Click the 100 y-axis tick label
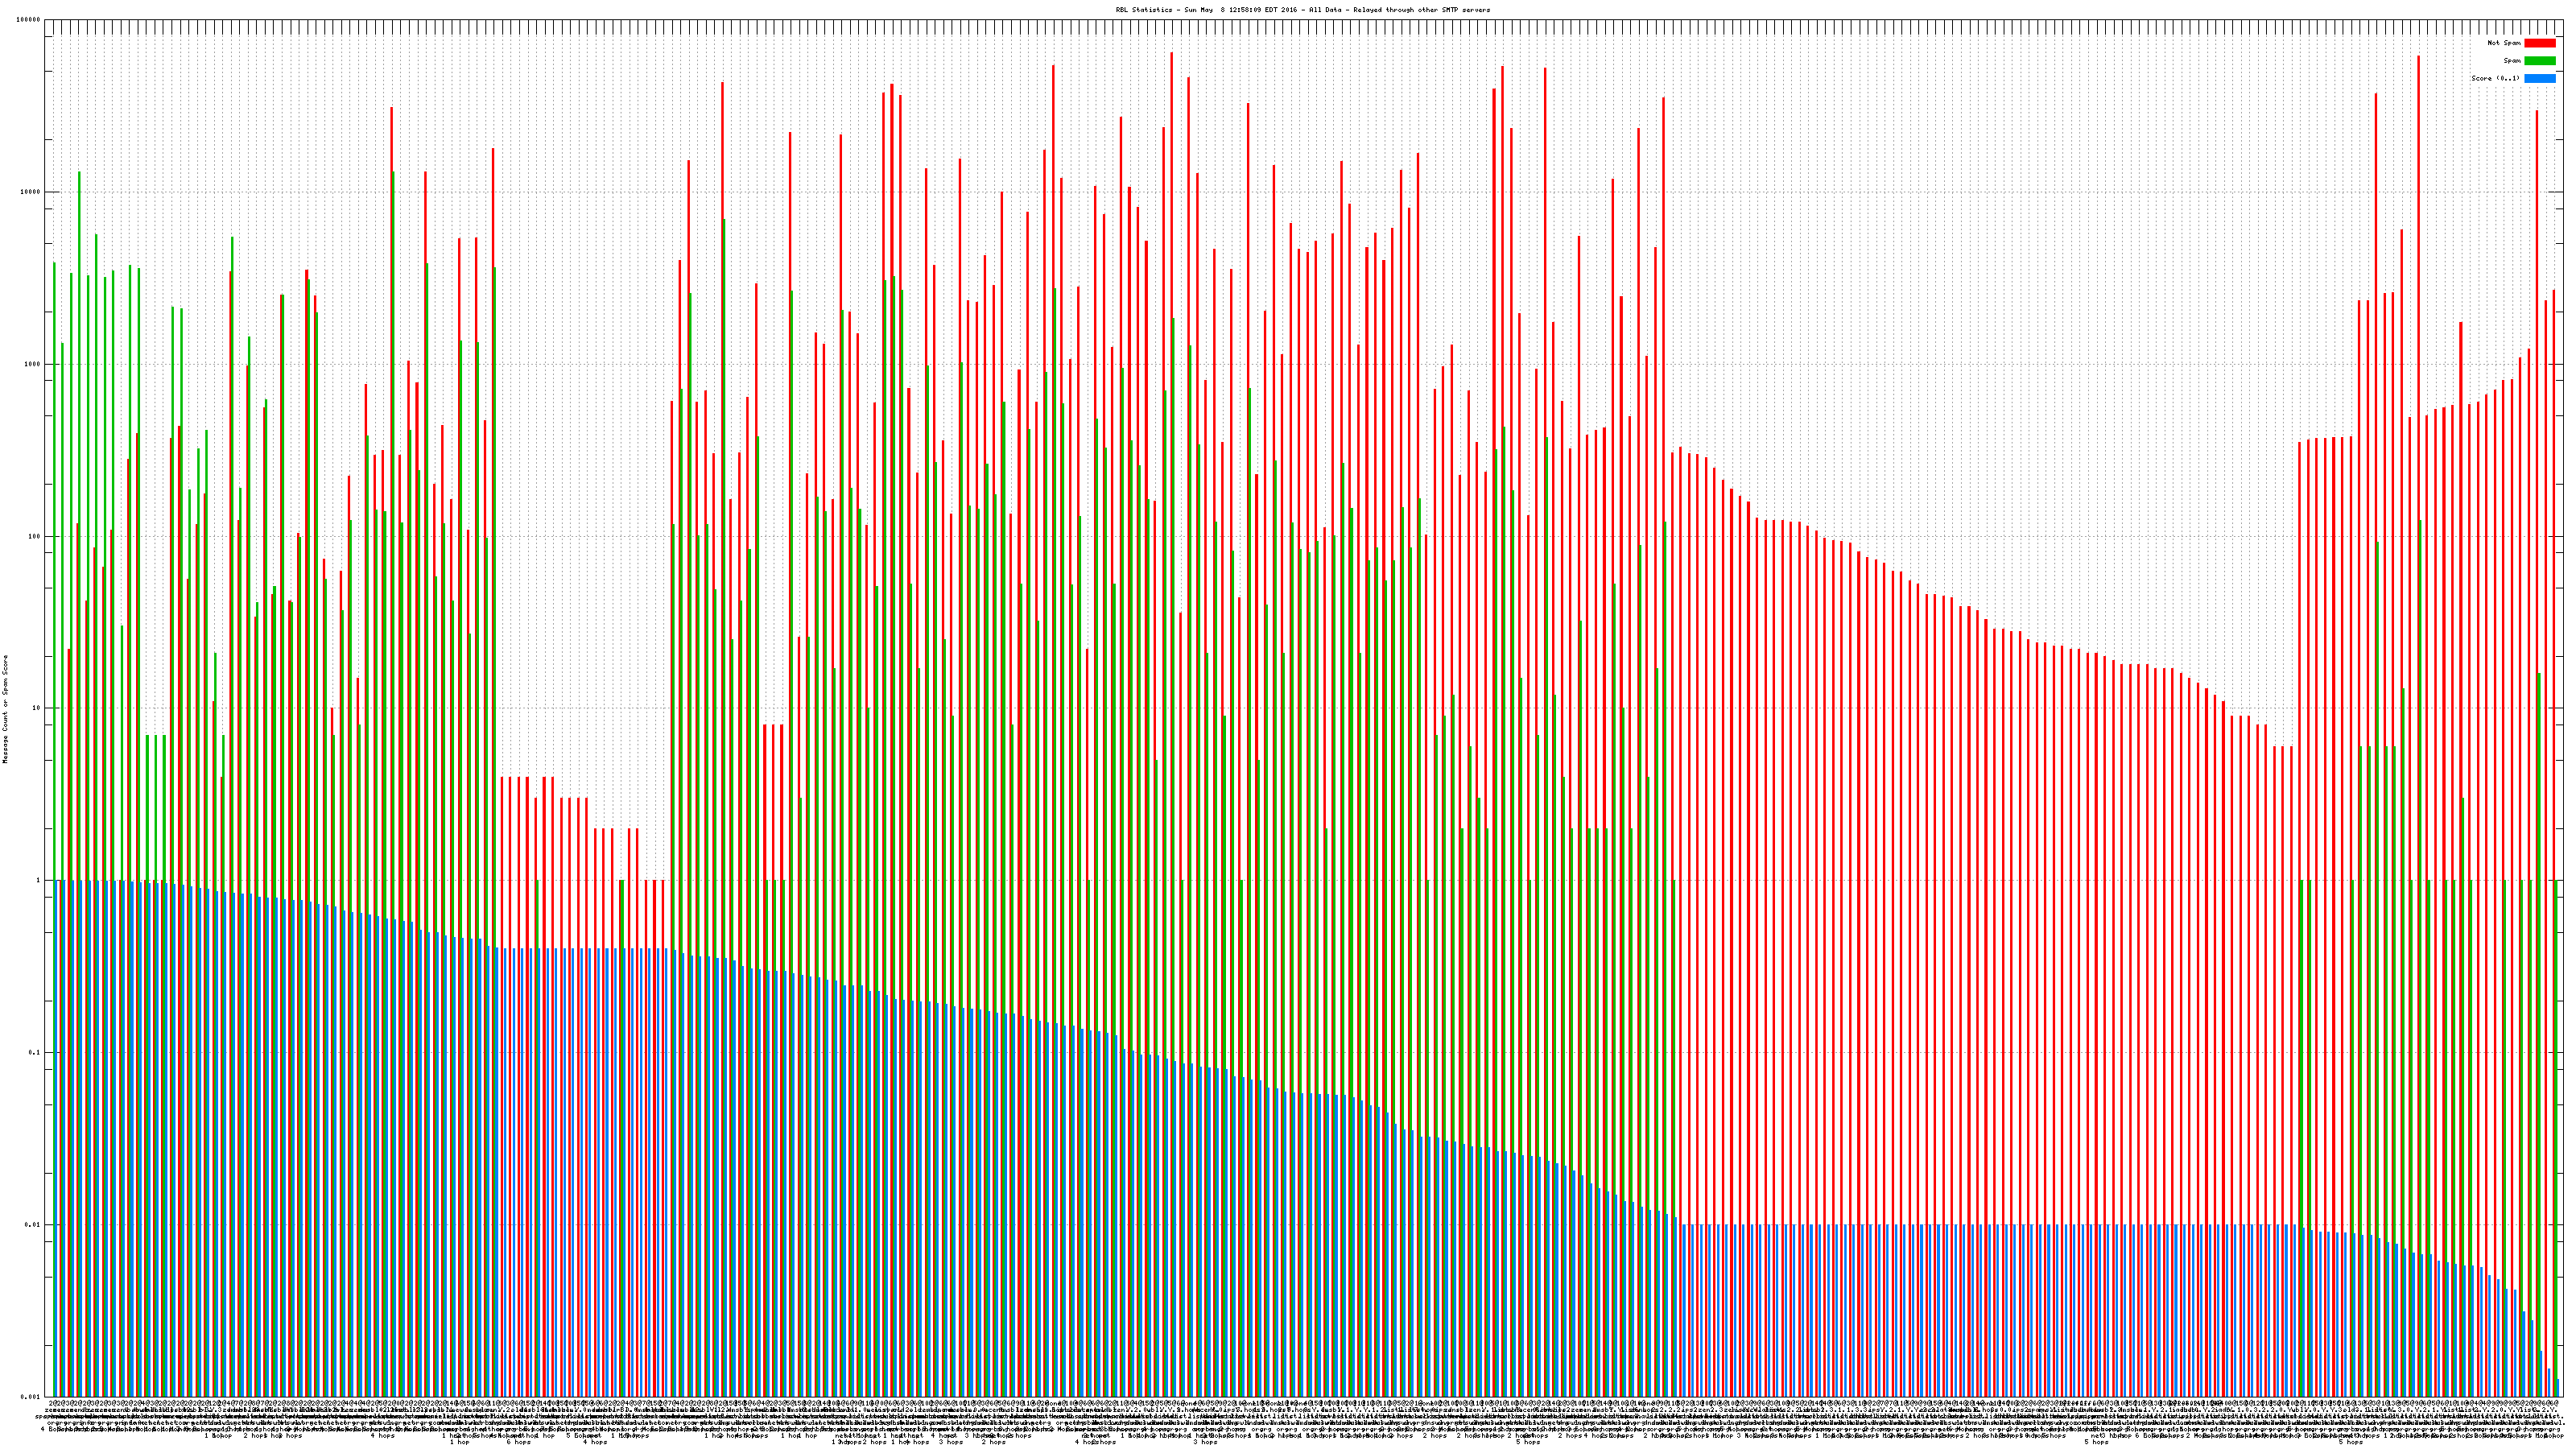 click(35, 536)
